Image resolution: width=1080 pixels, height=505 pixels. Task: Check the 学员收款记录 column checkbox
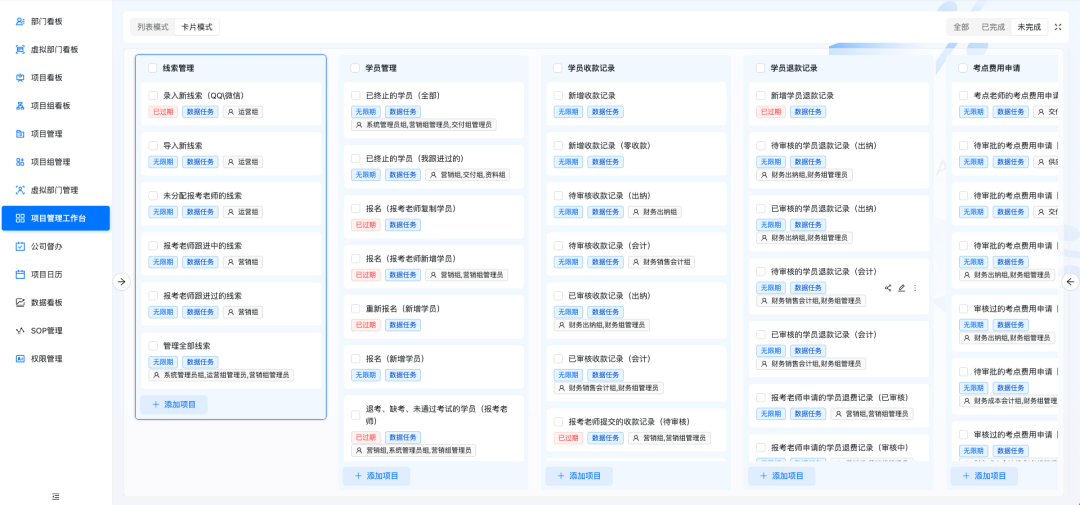(558, 68)
